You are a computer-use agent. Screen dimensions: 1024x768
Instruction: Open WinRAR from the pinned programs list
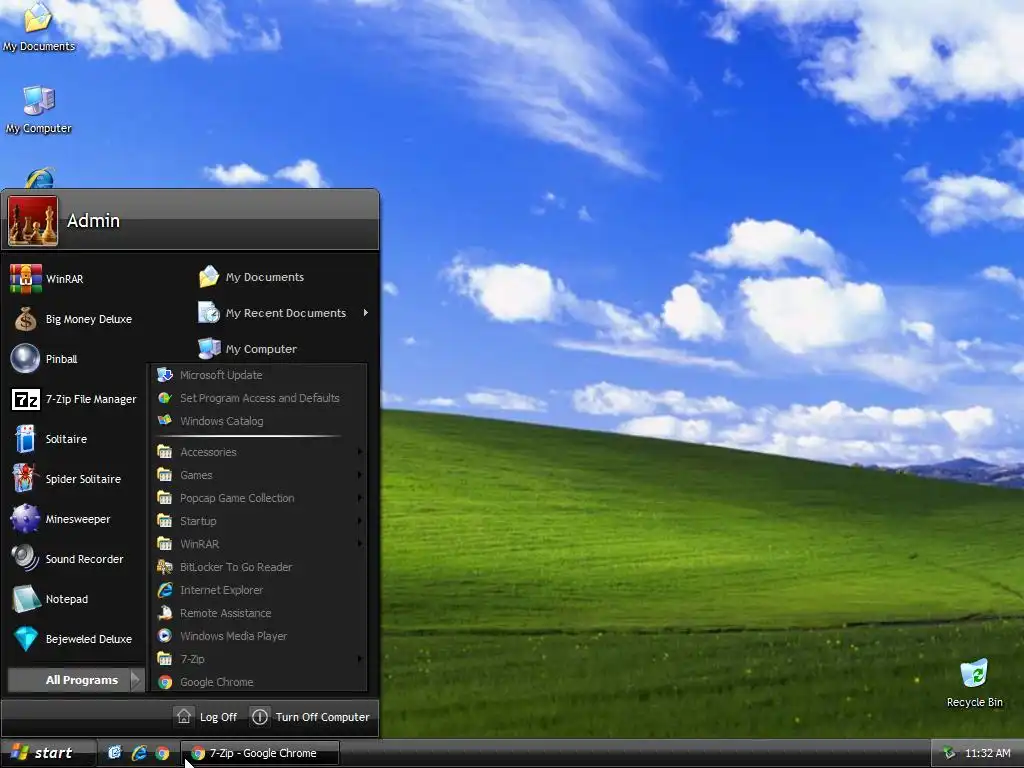click(x=75, y=279)
